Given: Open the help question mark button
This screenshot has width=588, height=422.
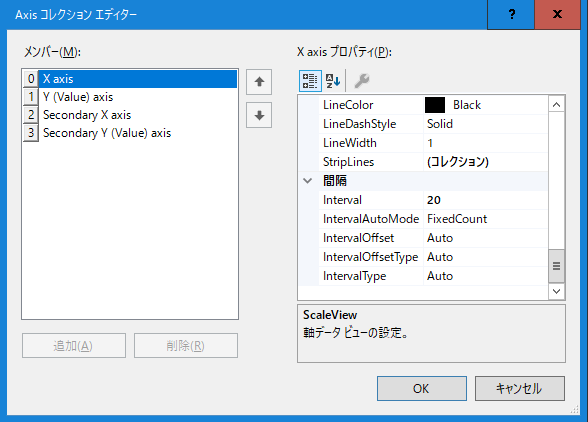Looking at the screenshot, I should pos(512,15).
